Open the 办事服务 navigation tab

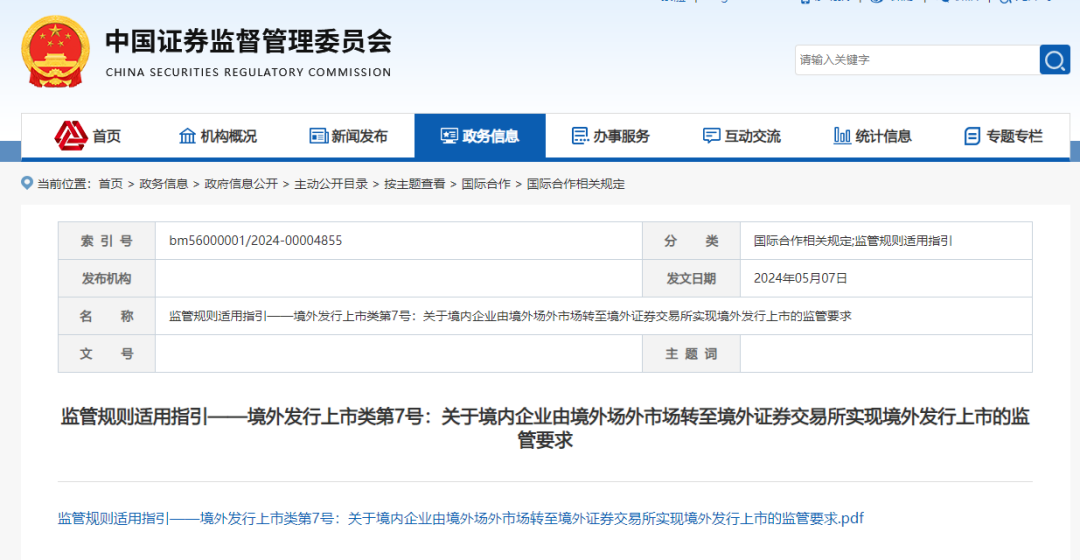coord(611,136)
